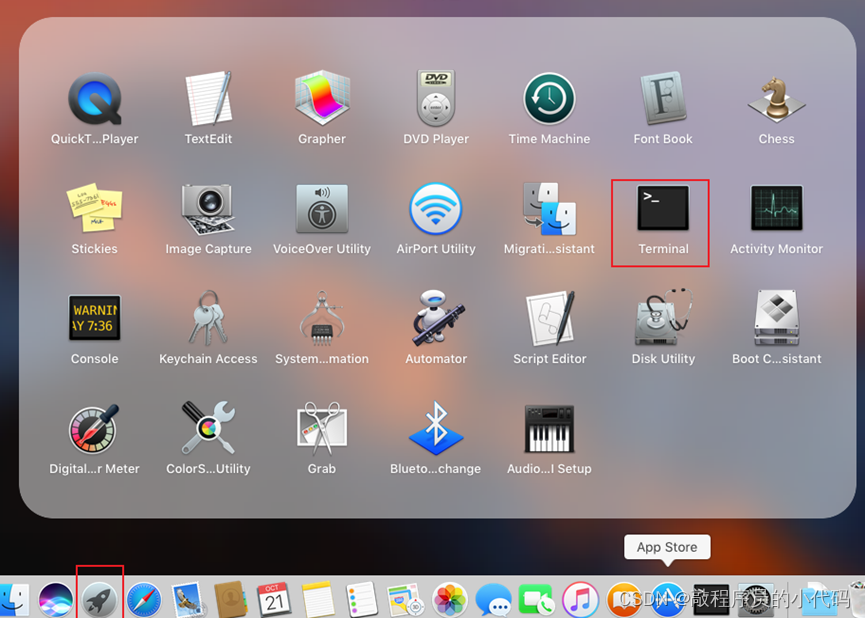
Task: Launch Keychain Access
Action: (209, 318)
